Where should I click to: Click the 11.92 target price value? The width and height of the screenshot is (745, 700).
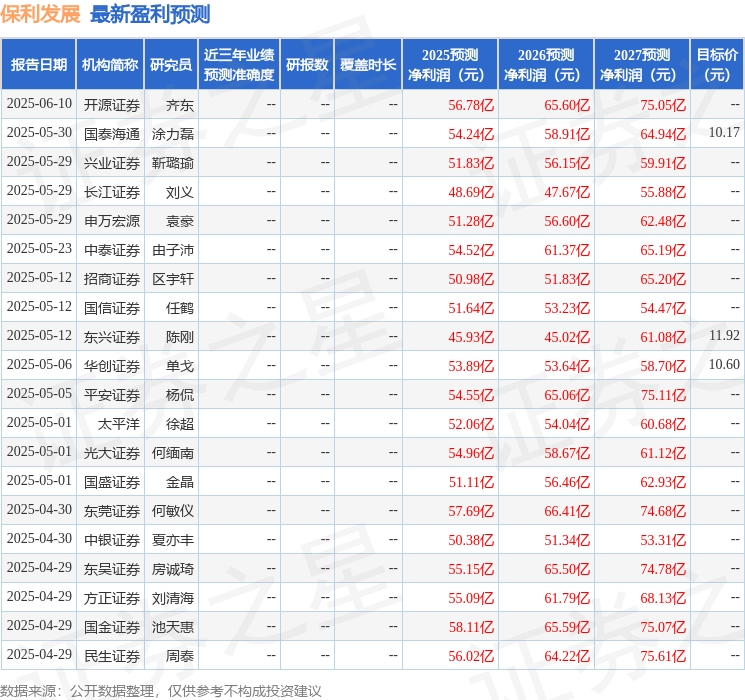pyautogui.click(x=724, y=335)
